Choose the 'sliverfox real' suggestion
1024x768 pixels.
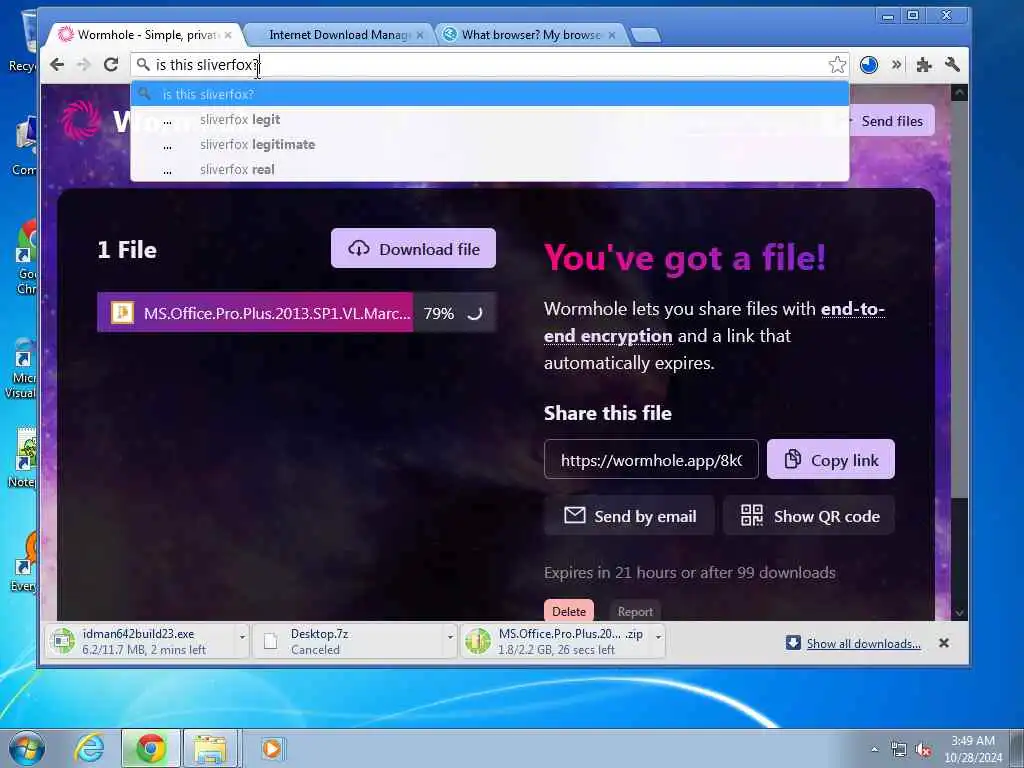click(490, 169)
